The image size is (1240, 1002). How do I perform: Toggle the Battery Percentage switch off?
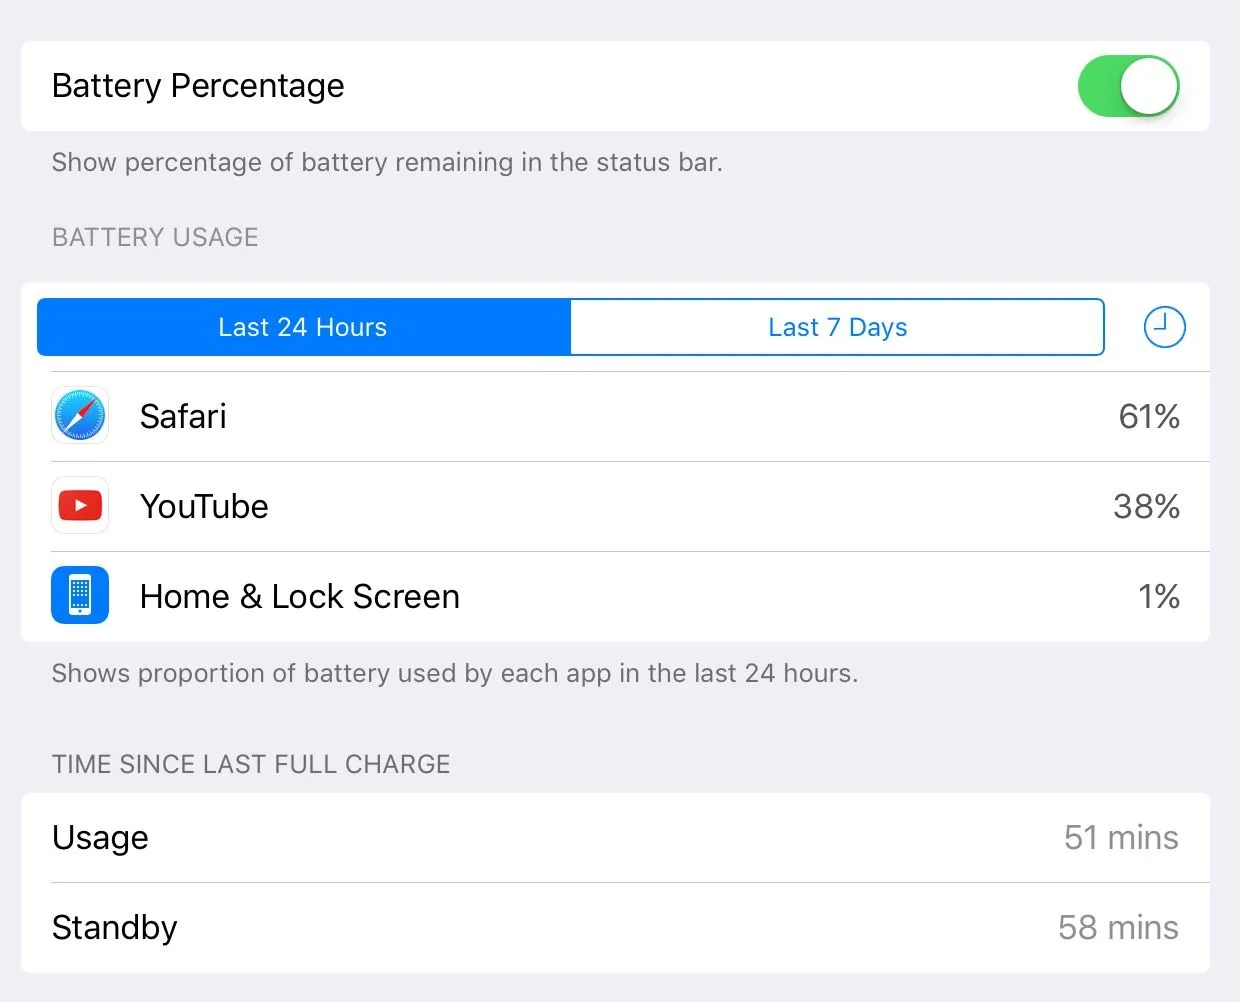click(x=1128, y=86)
